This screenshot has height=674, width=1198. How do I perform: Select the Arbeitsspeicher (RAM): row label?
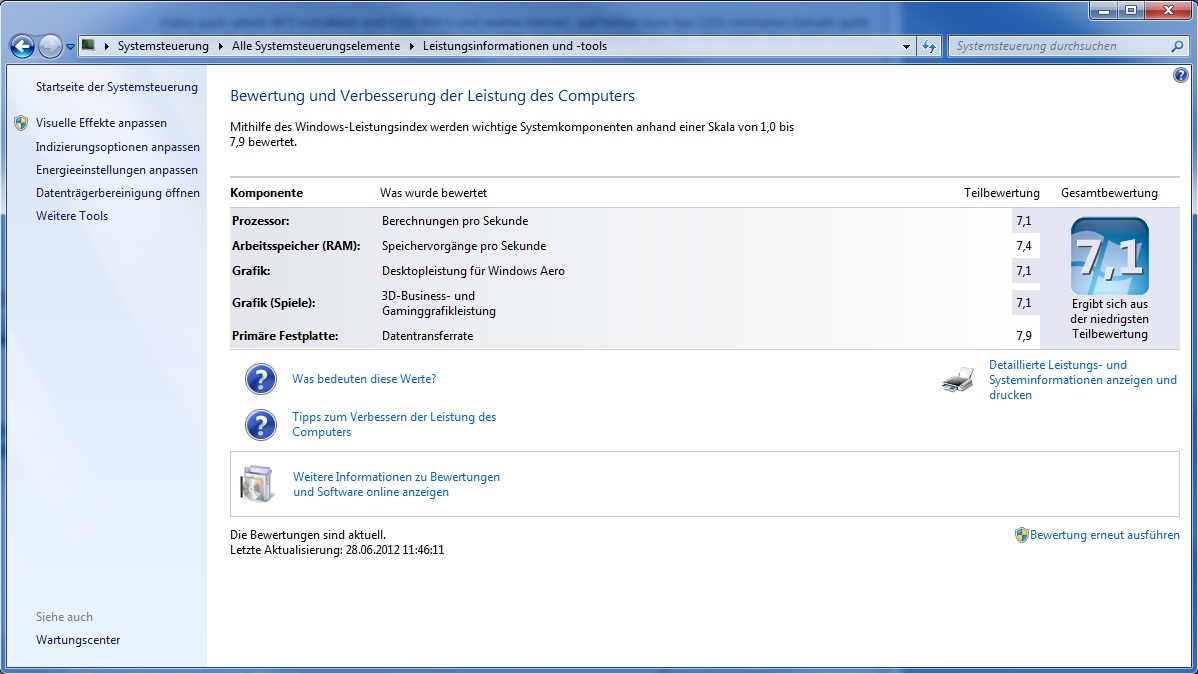(x=296, y=246)
